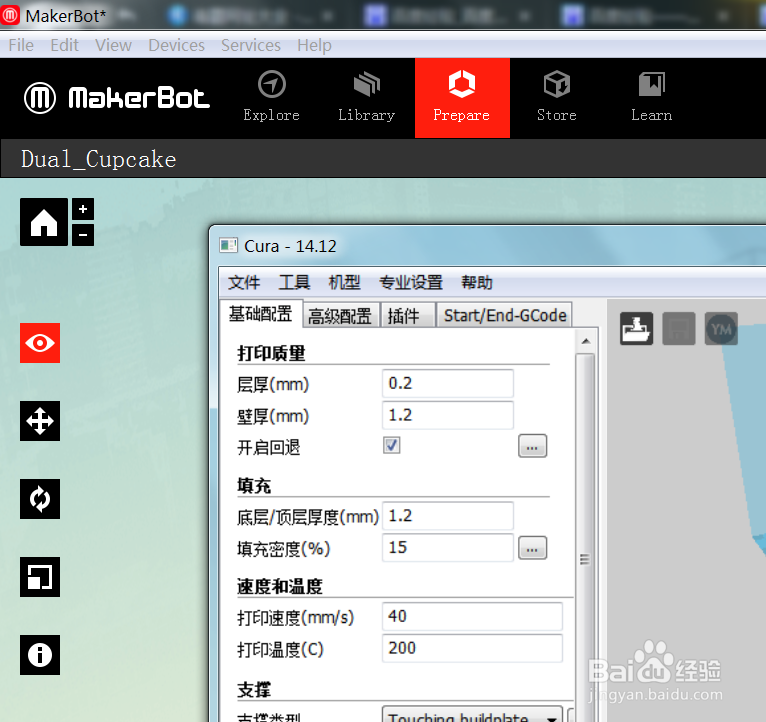Viewport: 766px width, 722px height.
Task: Switch to the 插件 tab
Action: (x=407, y=316)
